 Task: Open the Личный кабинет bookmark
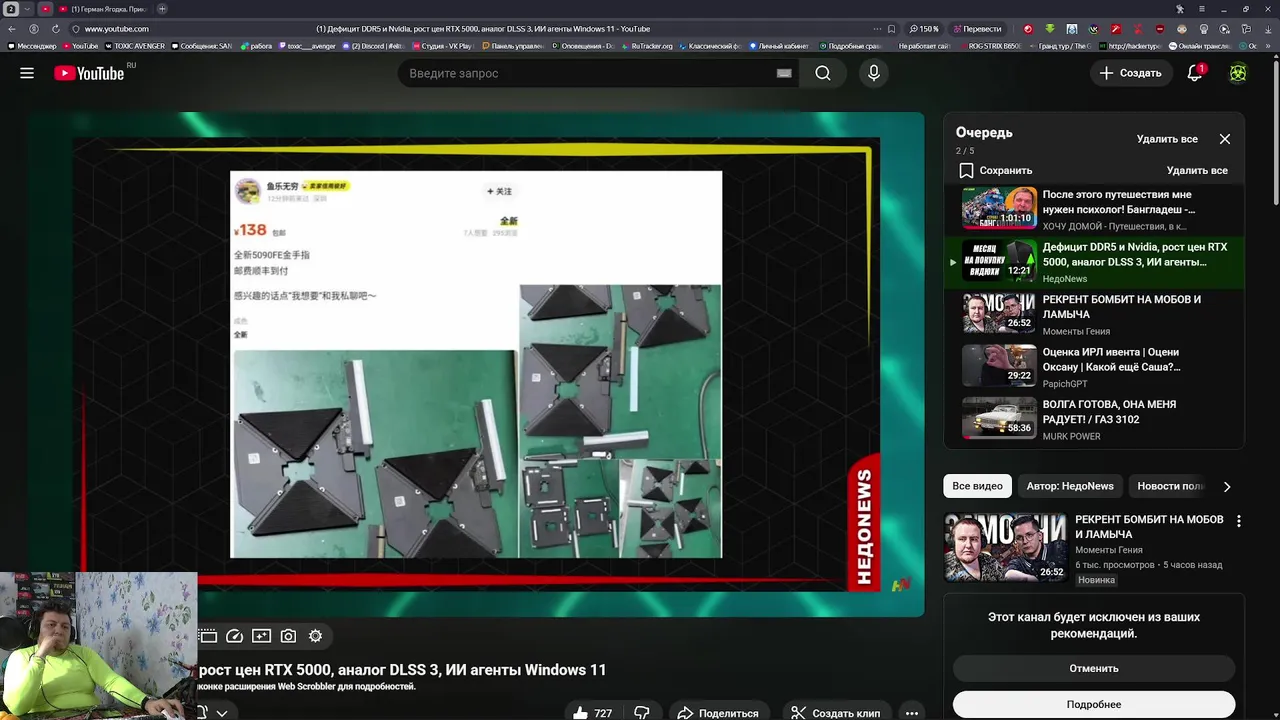point(778,46)
